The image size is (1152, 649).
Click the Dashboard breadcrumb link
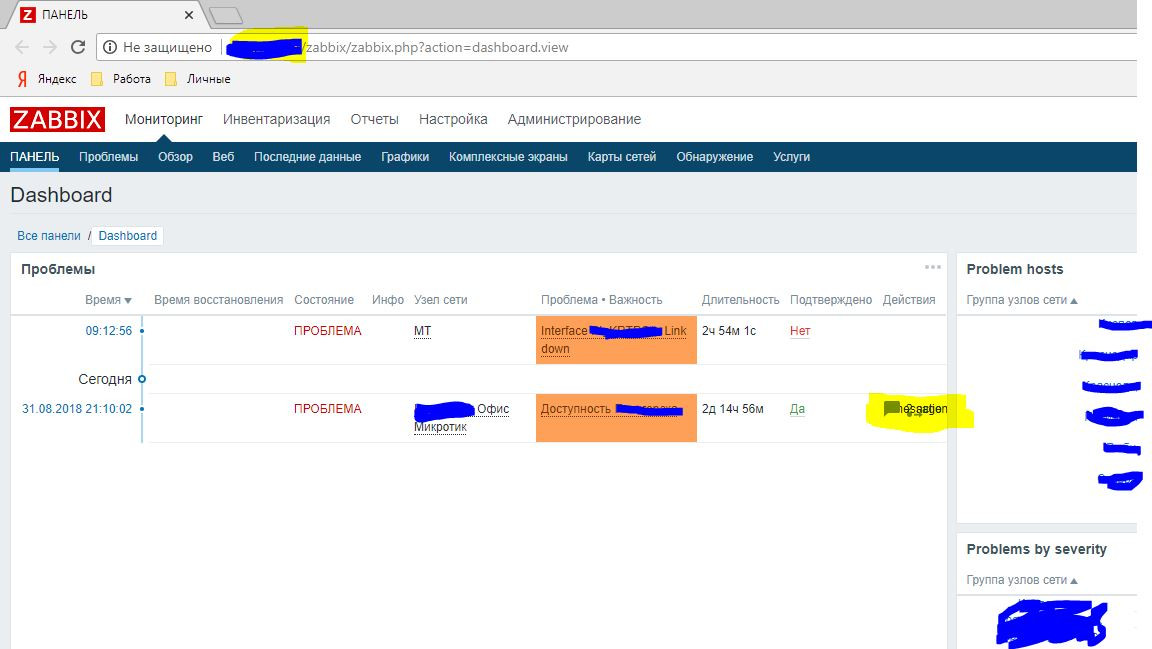[128, 236]
